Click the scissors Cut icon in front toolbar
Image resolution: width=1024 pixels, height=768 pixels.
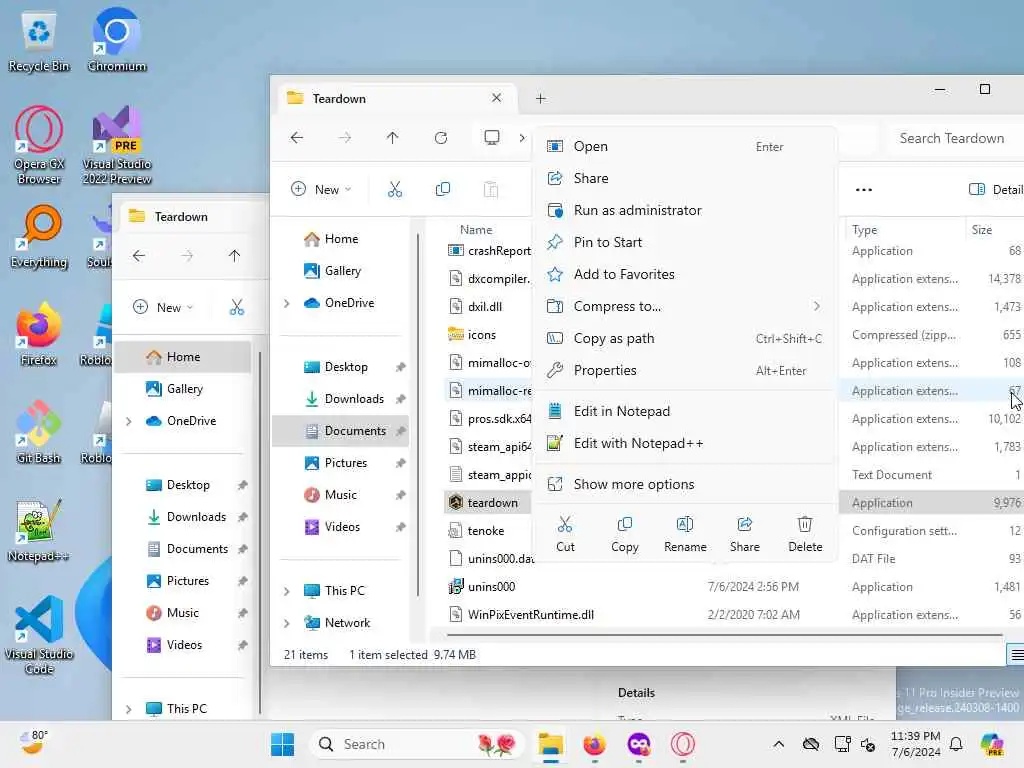[394, 189]
